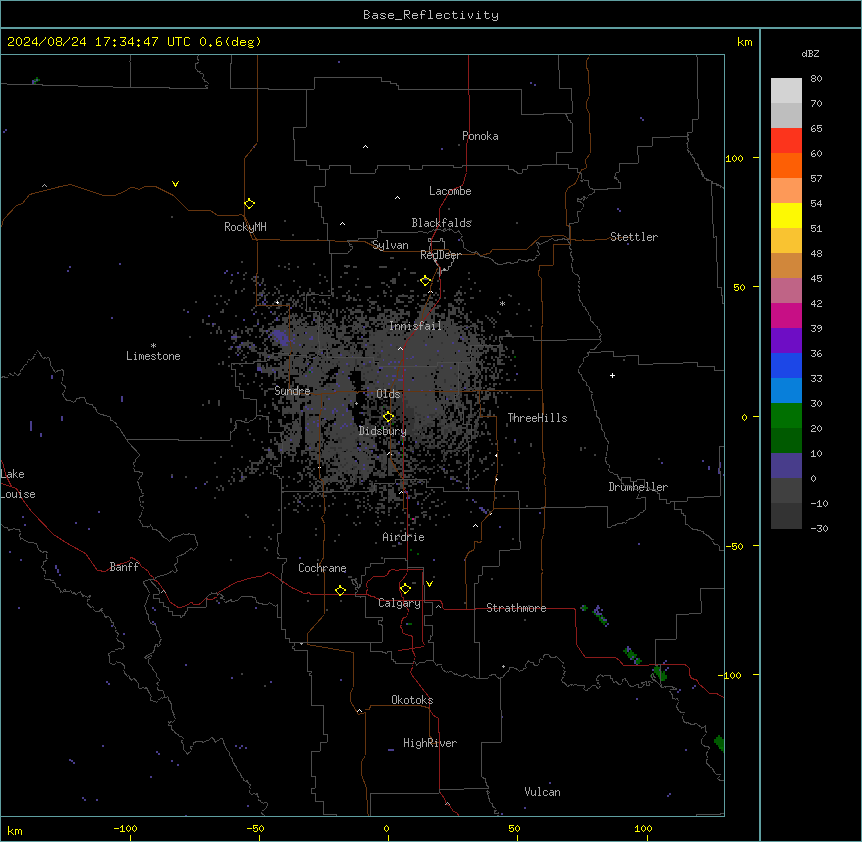Click the Limestone label
Viewport: 862px width, 842px height.
[x=153, y=356]
